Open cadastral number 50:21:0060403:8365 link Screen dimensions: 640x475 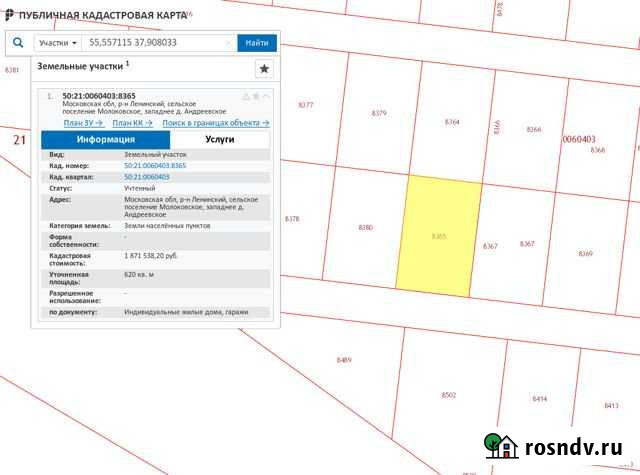coord(155,165)
